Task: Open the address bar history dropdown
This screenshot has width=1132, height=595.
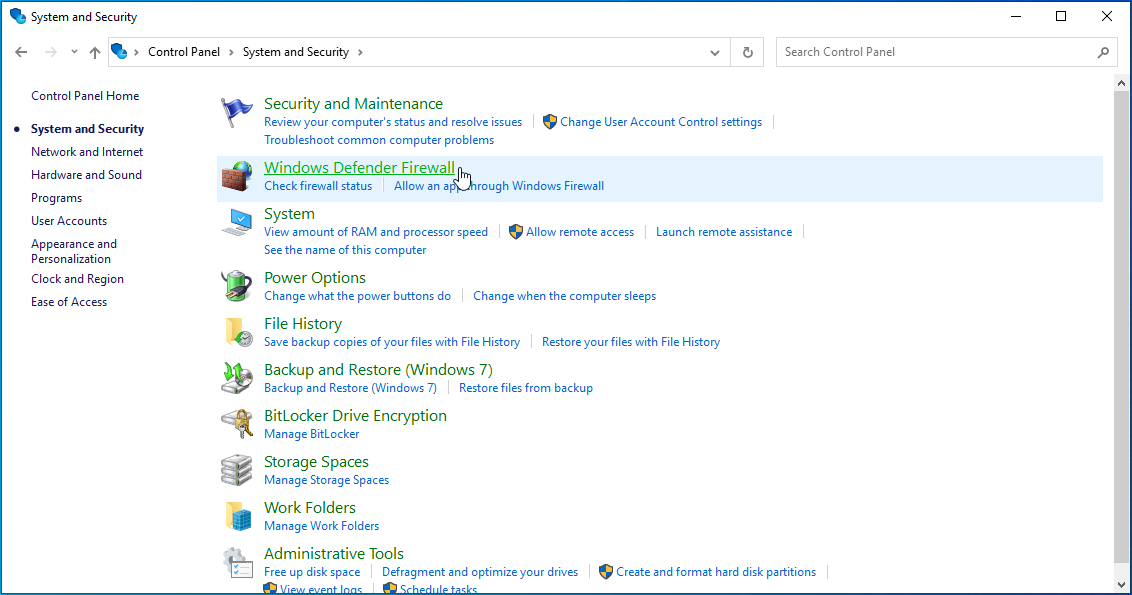Action: (x=713, y=51)
